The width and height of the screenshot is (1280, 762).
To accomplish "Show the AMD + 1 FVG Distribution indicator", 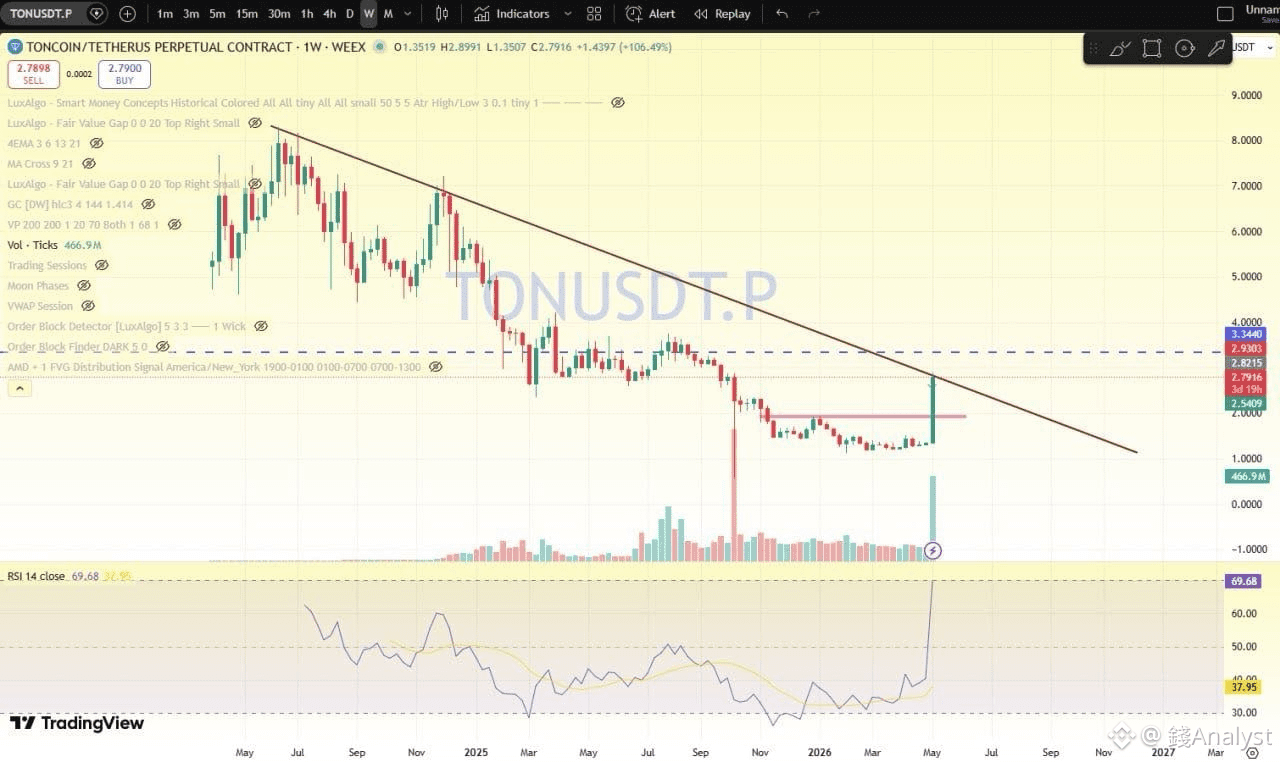I will (435, 367).
